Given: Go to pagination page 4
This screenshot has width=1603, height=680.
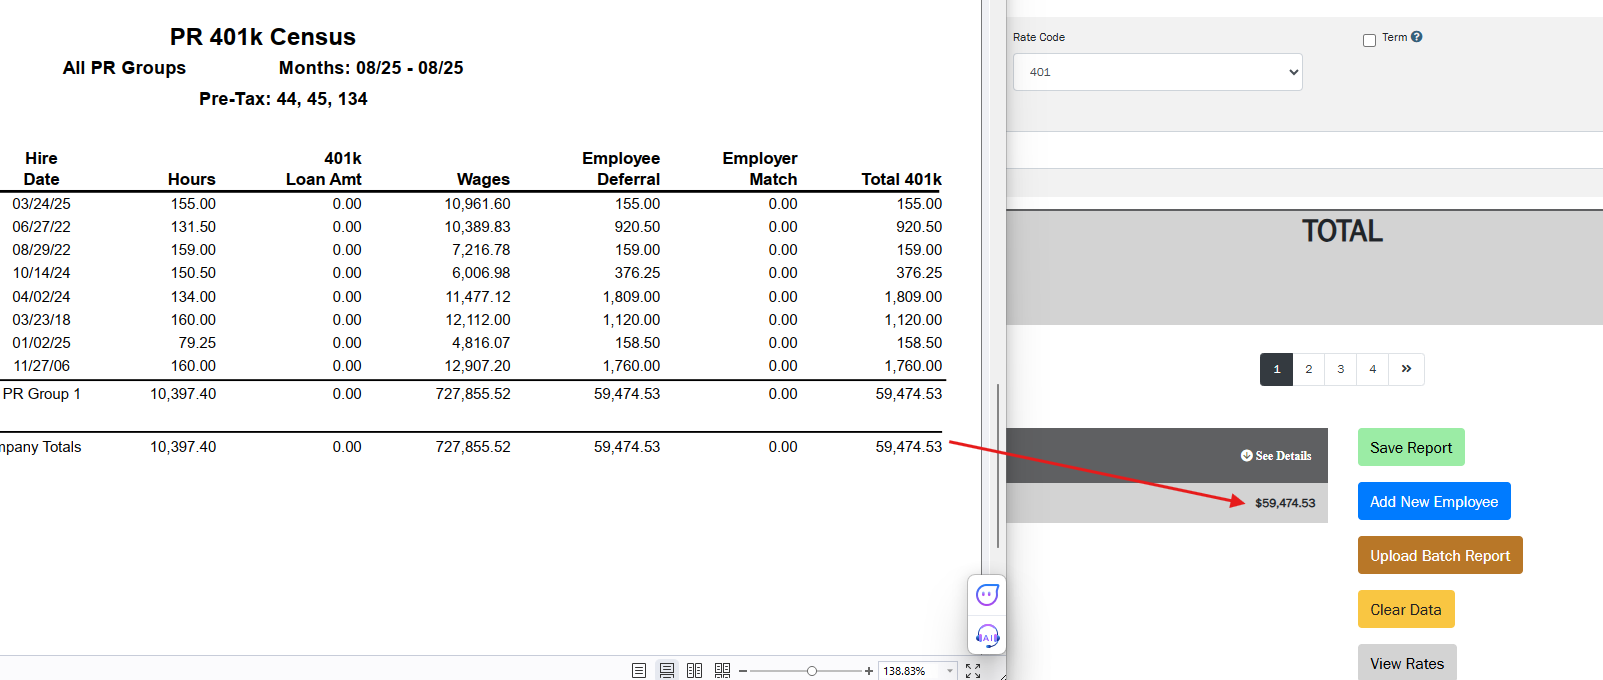Looking at the screenshot, I should (x=1372, y=369).
